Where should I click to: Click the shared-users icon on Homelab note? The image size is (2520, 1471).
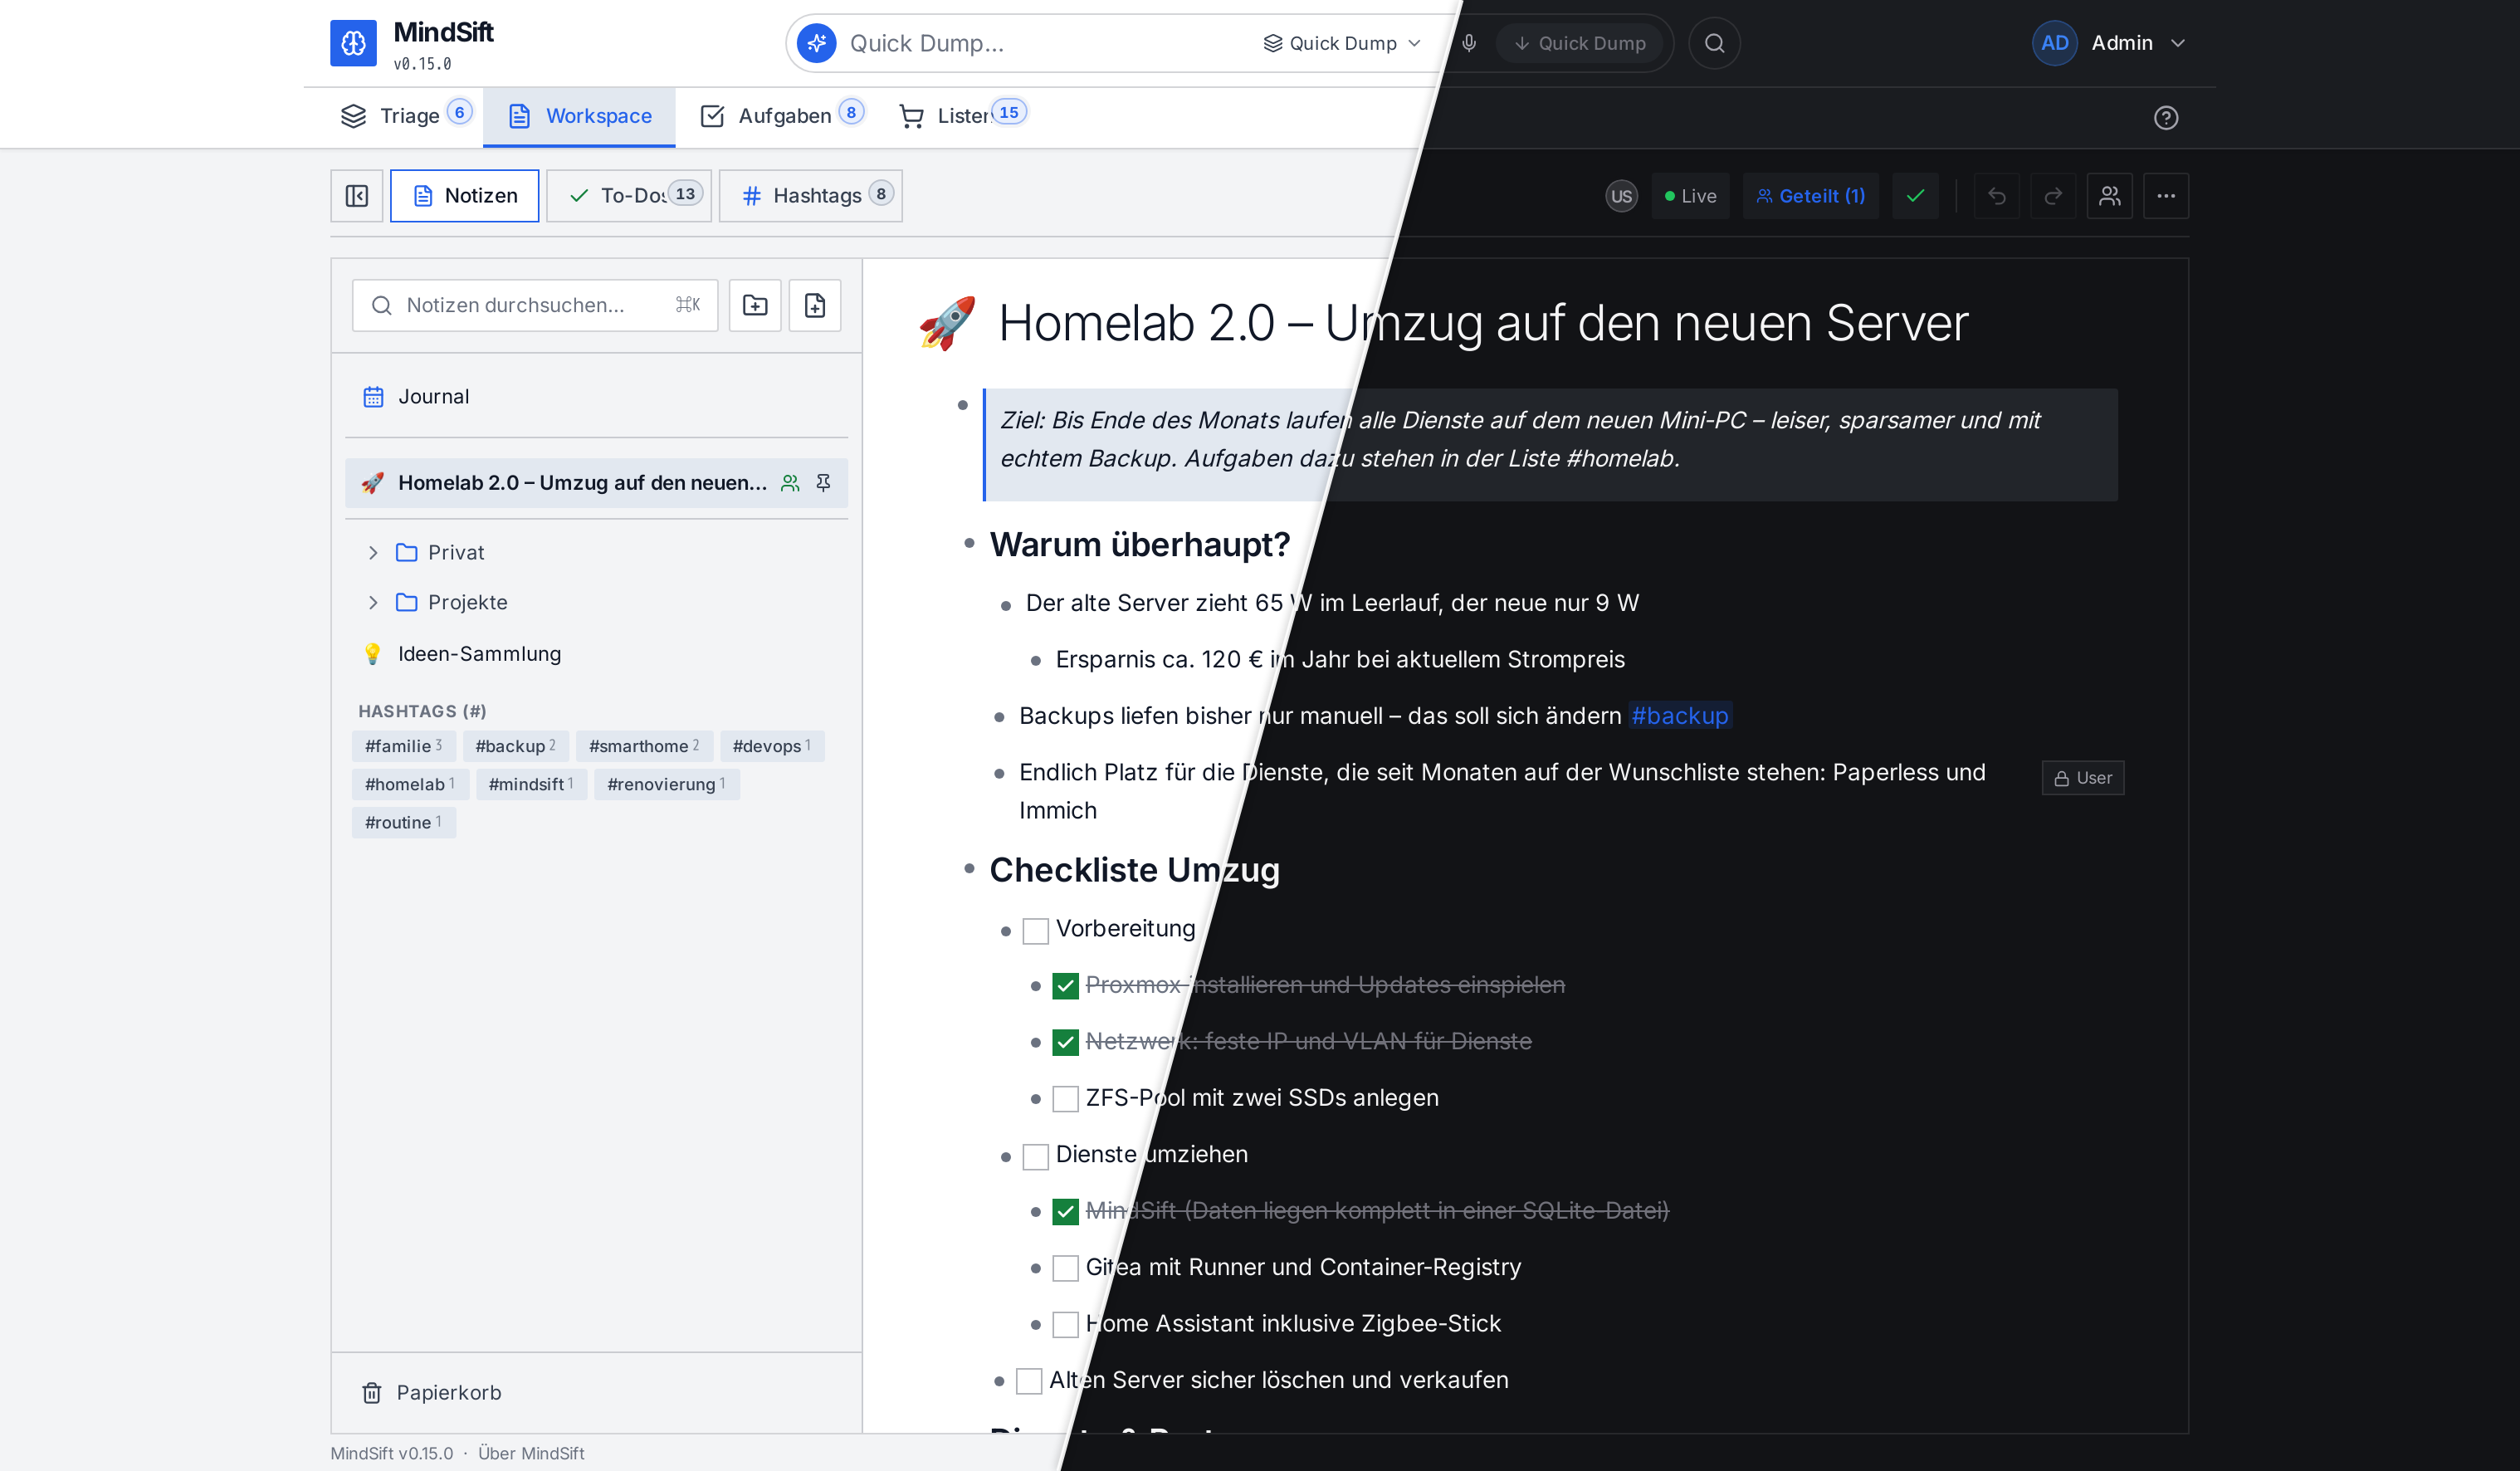[790, 483]
